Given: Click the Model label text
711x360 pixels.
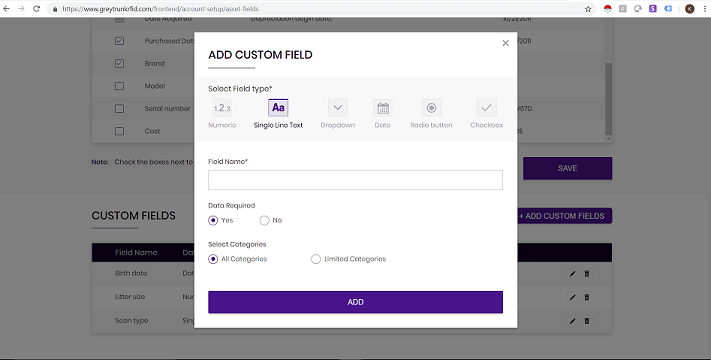Looking at the screenshot, I should (x=155, y=86).
